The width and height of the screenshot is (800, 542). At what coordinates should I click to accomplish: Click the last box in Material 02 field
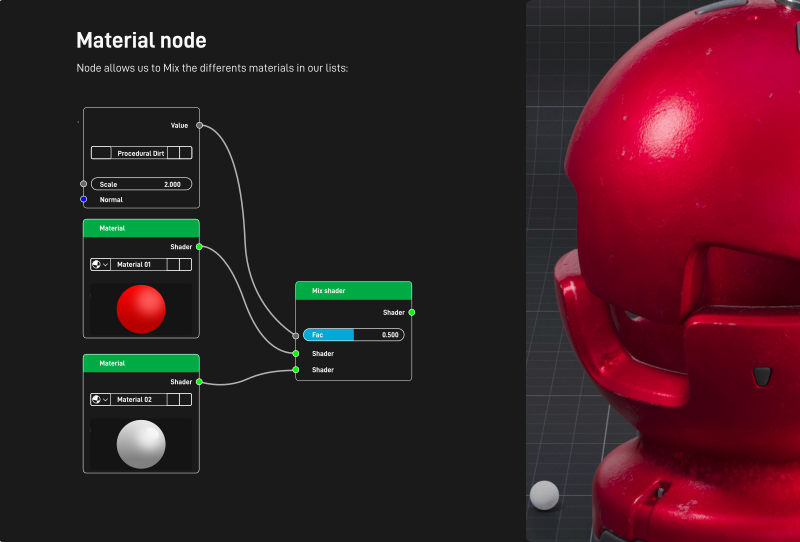tap(186, 400)
